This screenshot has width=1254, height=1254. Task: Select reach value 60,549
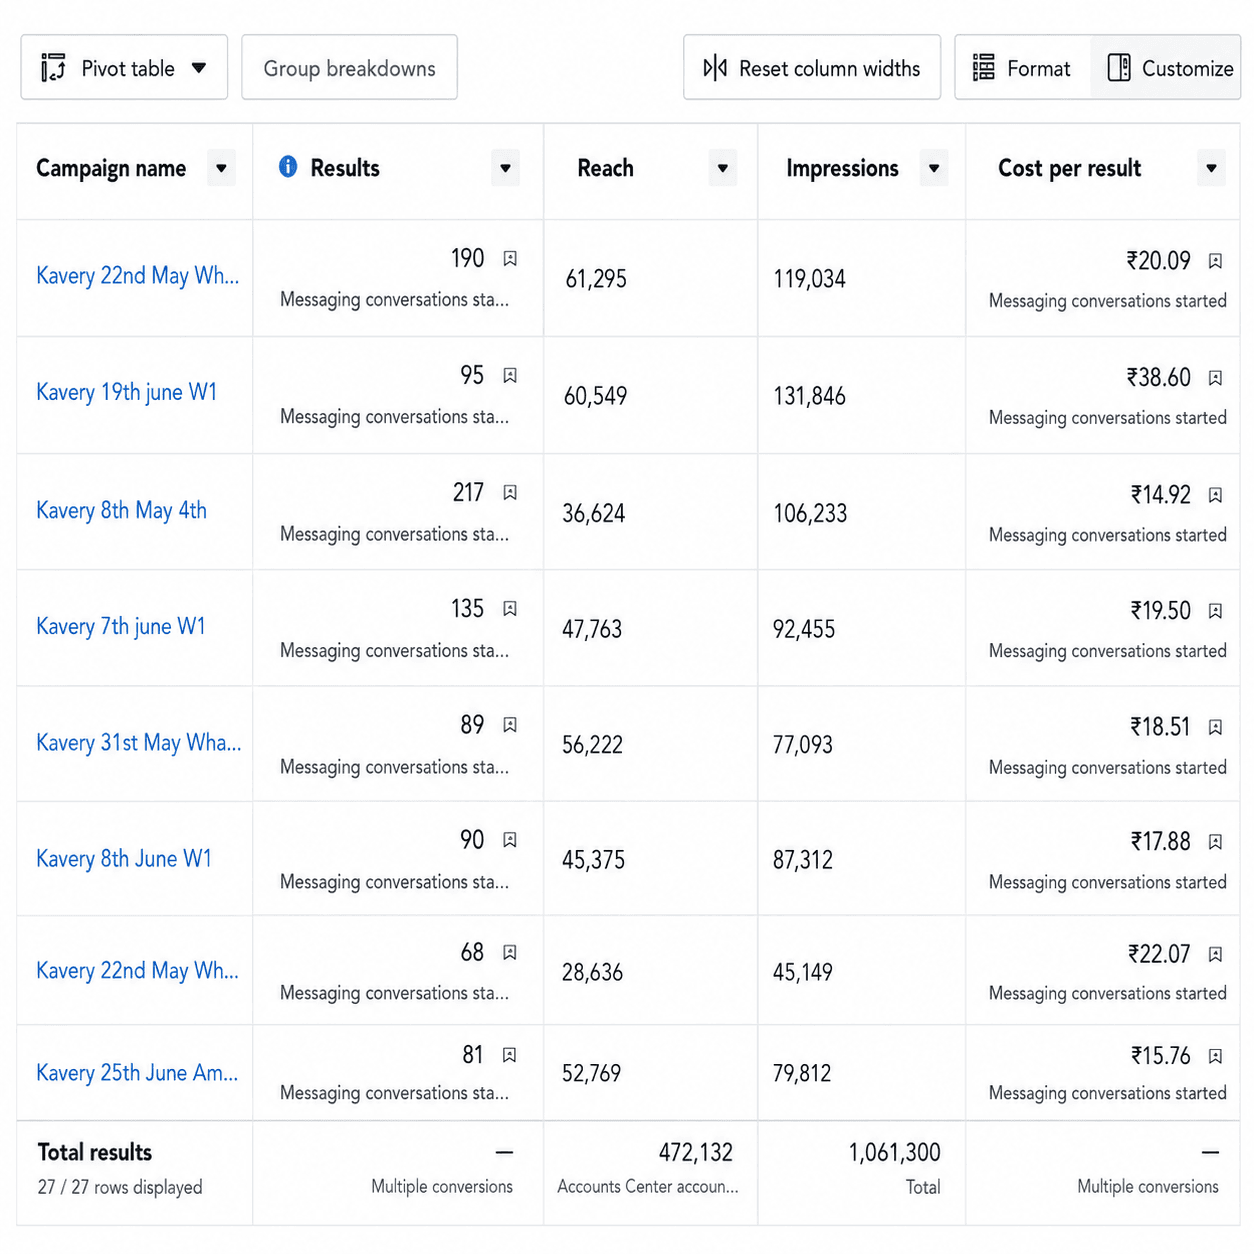[596, 396]
